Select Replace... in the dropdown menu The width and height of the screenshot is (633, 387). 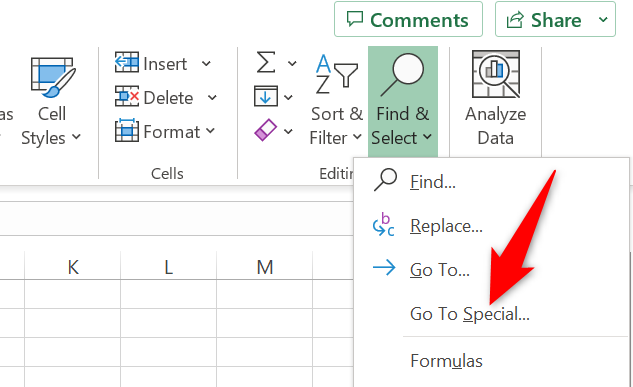[x=446, y=226]
